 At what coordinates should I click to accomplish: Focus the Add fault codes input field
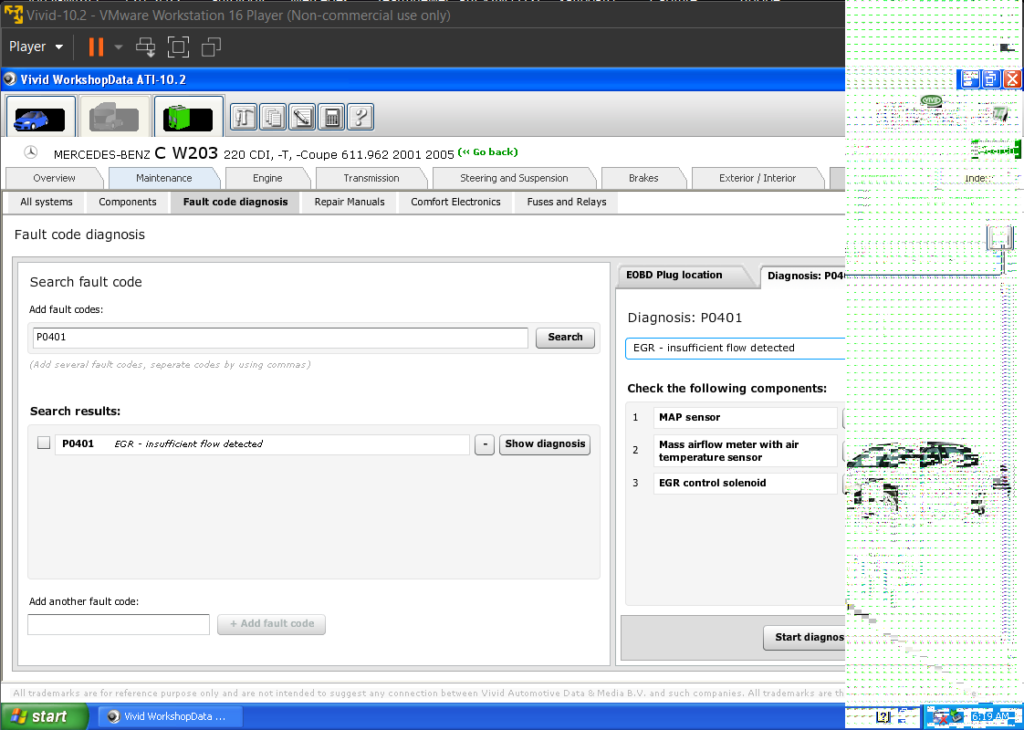click(x=280, y=338)
